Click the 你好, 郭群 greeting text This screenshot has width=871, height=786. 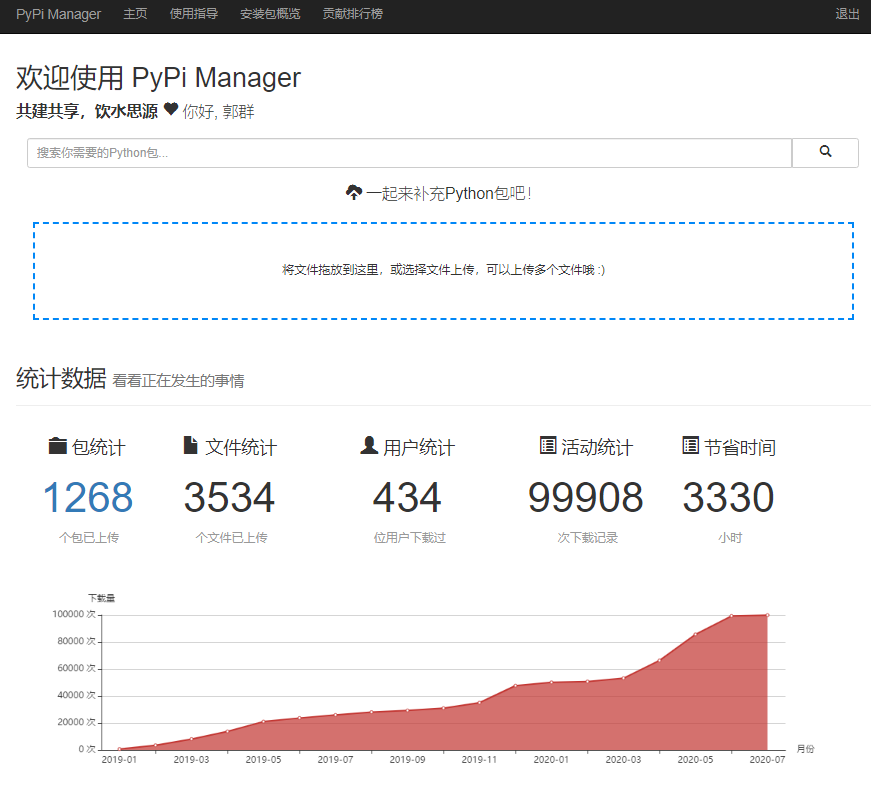click(218, 112)
